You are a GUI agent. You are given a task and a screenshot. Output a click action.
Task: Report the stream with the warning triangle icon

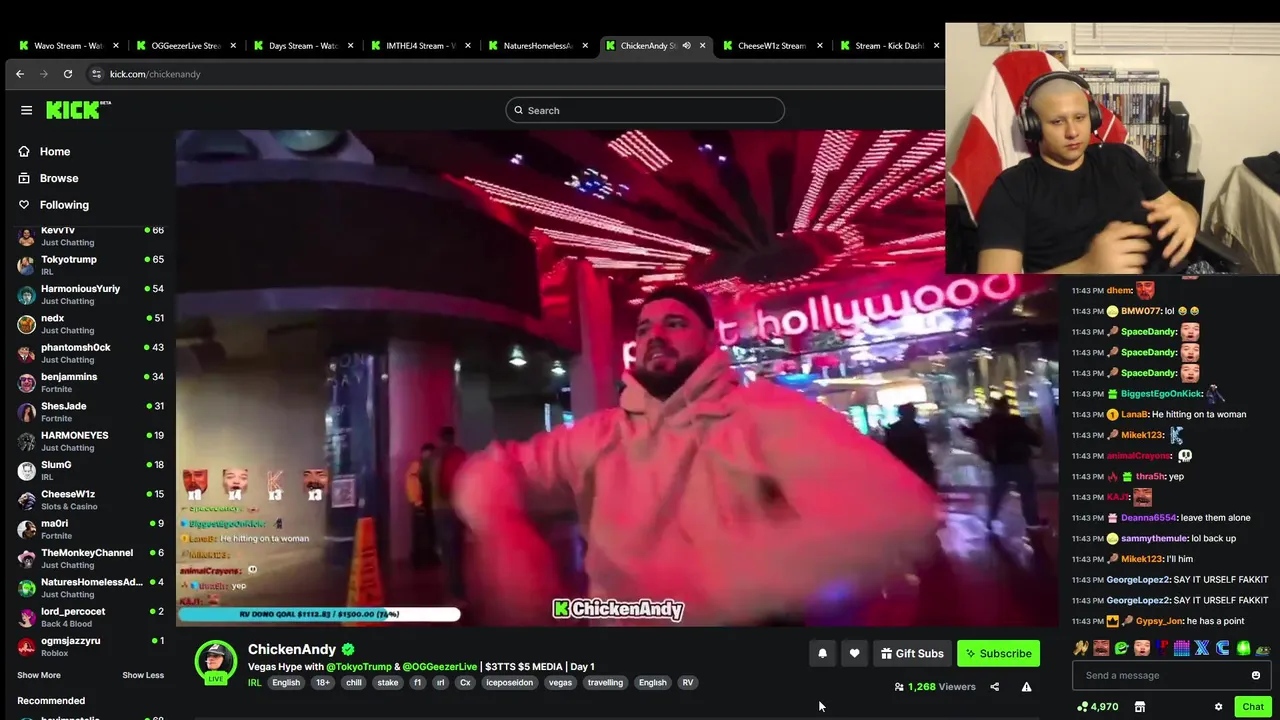click(x=1026, y=687)
